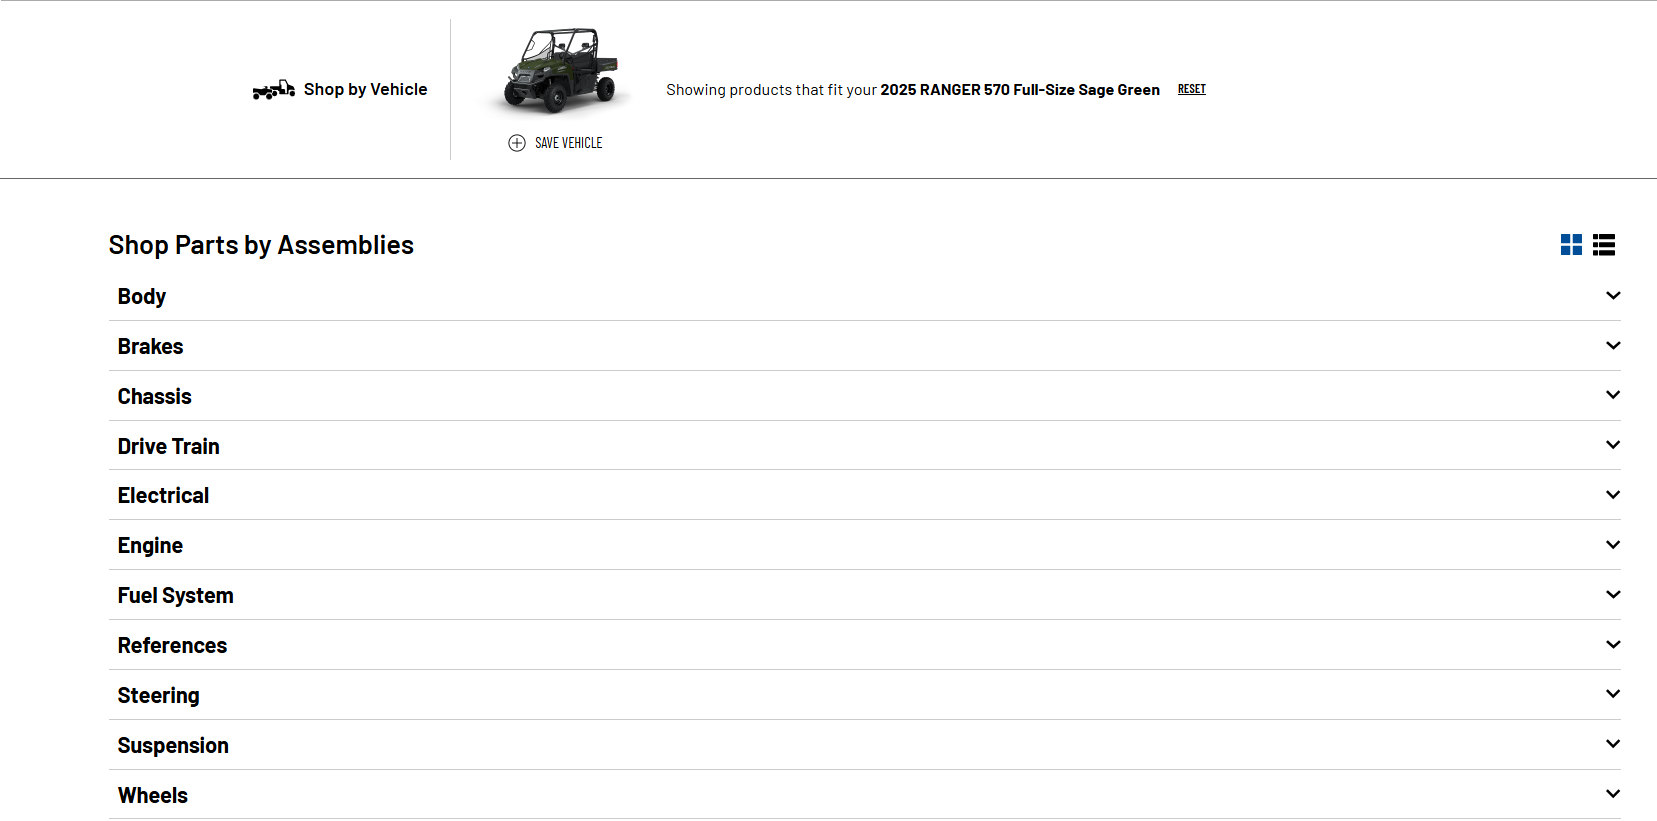The image size is (1657, 821).
Task: Switch to list view layout
Action: (x=1604, y=245)
